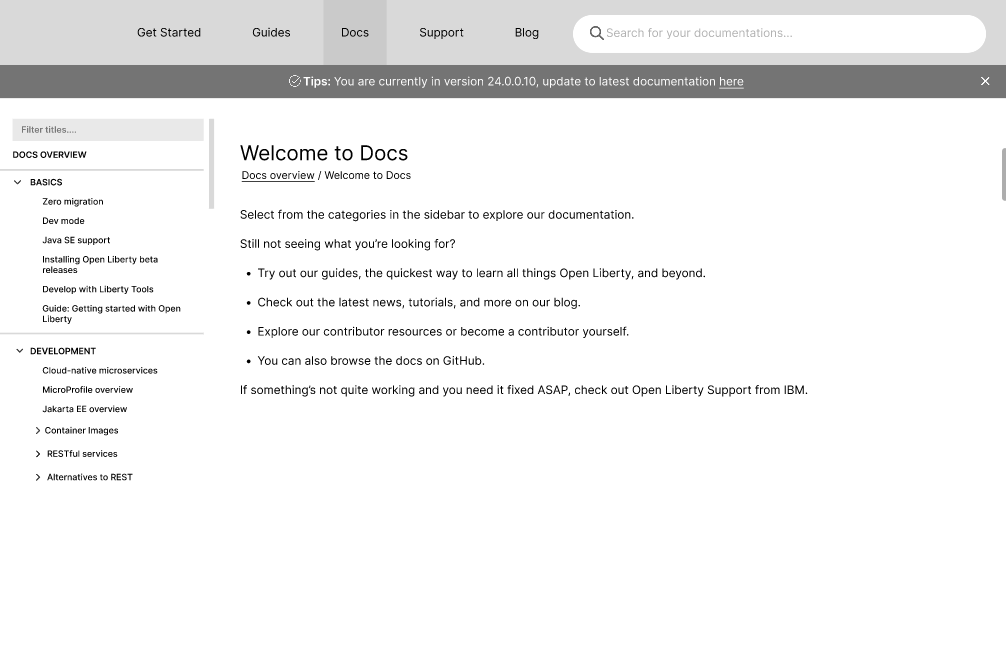The height and width of the screenshot is (646, 1006).
Task: Click the Open Liberty Support from IBM sentence
Action: [x=524, y=390]
